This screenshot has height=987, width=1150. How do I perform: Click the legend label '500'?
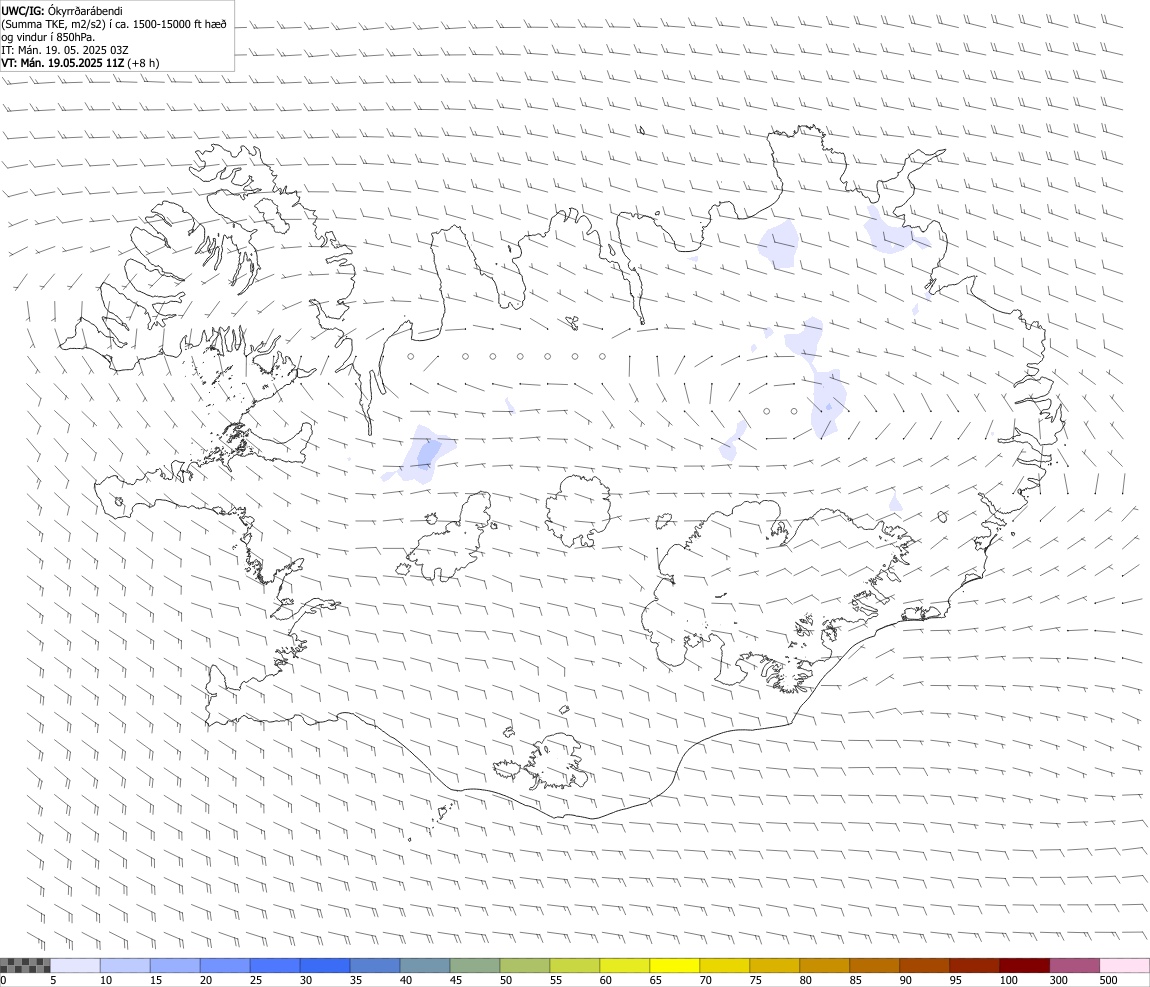tap(1108, 980)
